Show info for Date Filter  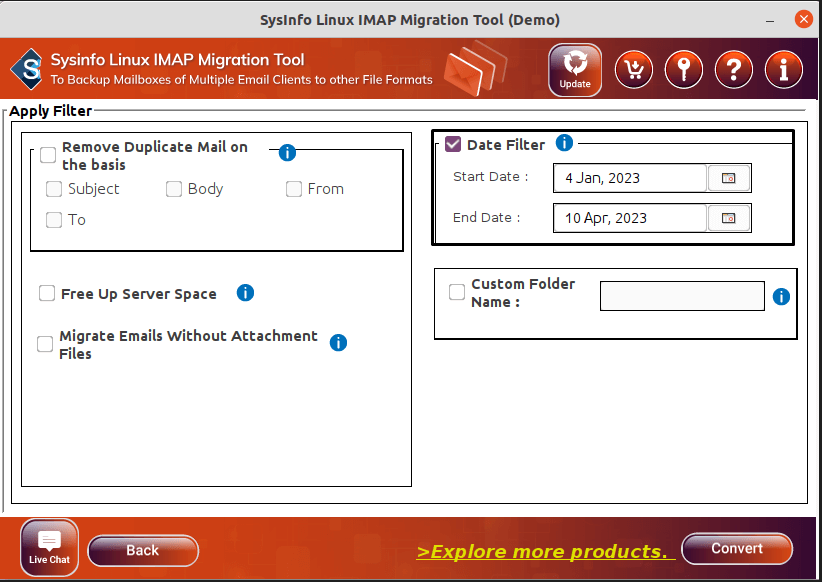(564, 143)
